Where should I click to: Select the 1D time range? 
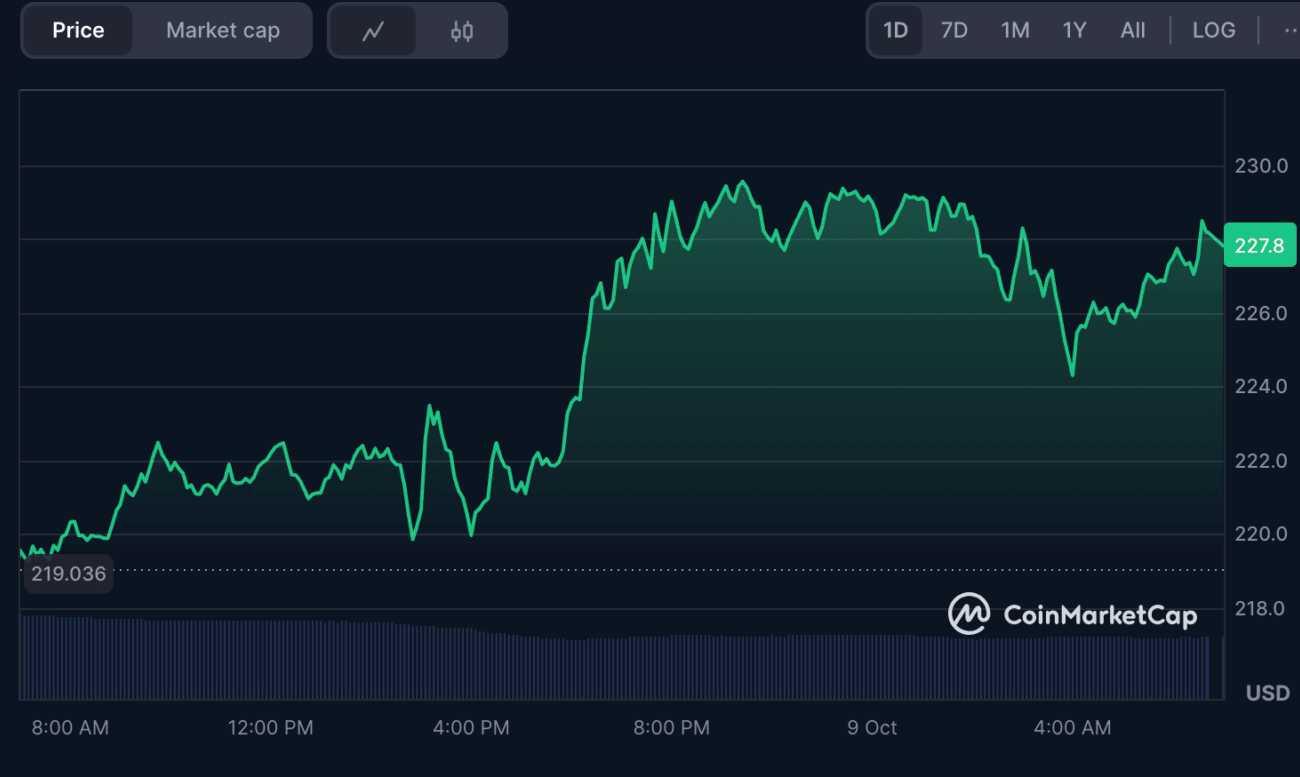click(895, 30)
